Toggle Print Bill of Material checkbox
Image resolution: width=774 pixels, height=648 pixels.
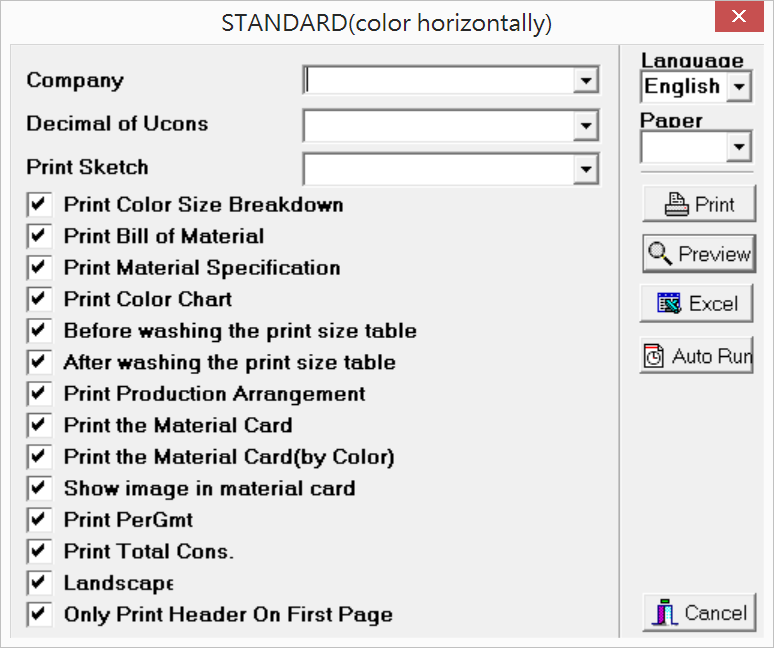pos(39,236)
